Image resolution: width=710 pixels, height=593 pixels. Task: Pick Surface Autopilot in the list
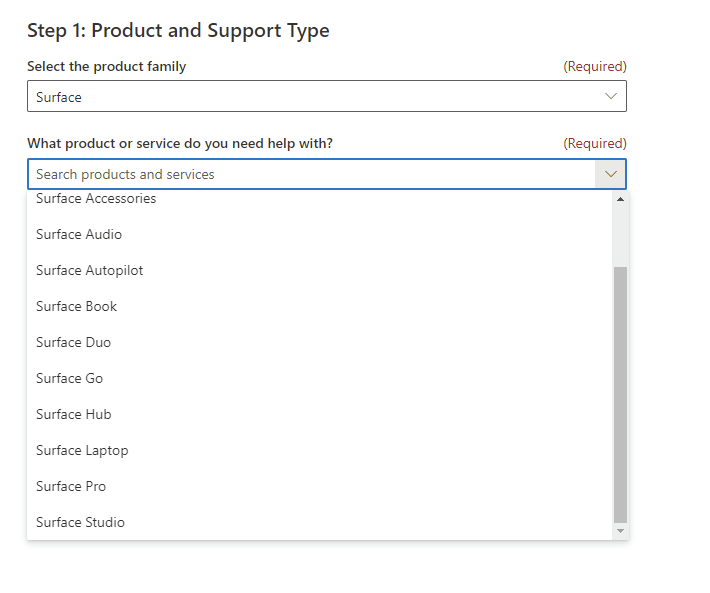click(320, 270)
